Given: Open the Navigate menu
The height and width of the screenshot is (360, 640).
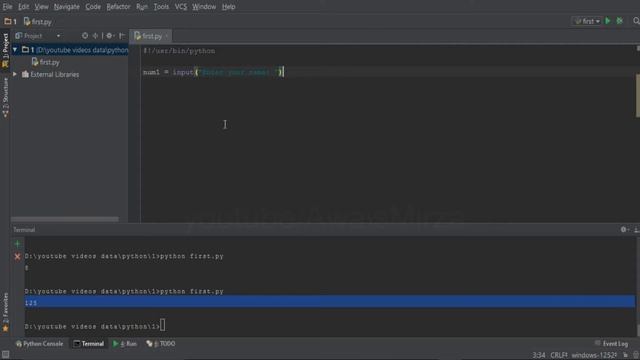Looking at the screenshot, I should tap(67, 7).
